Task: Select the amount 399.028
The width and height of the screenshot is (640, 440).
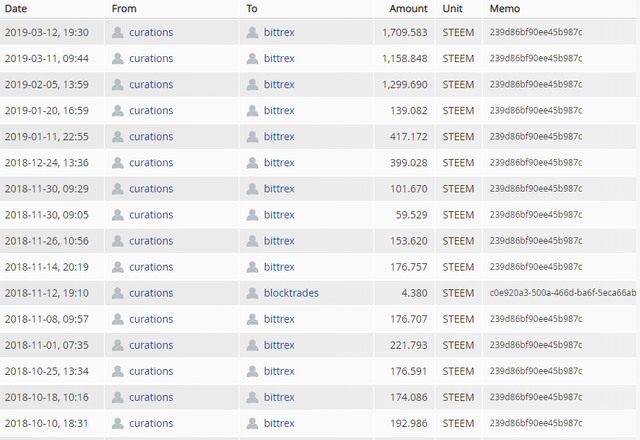Action: pos(409,163)
